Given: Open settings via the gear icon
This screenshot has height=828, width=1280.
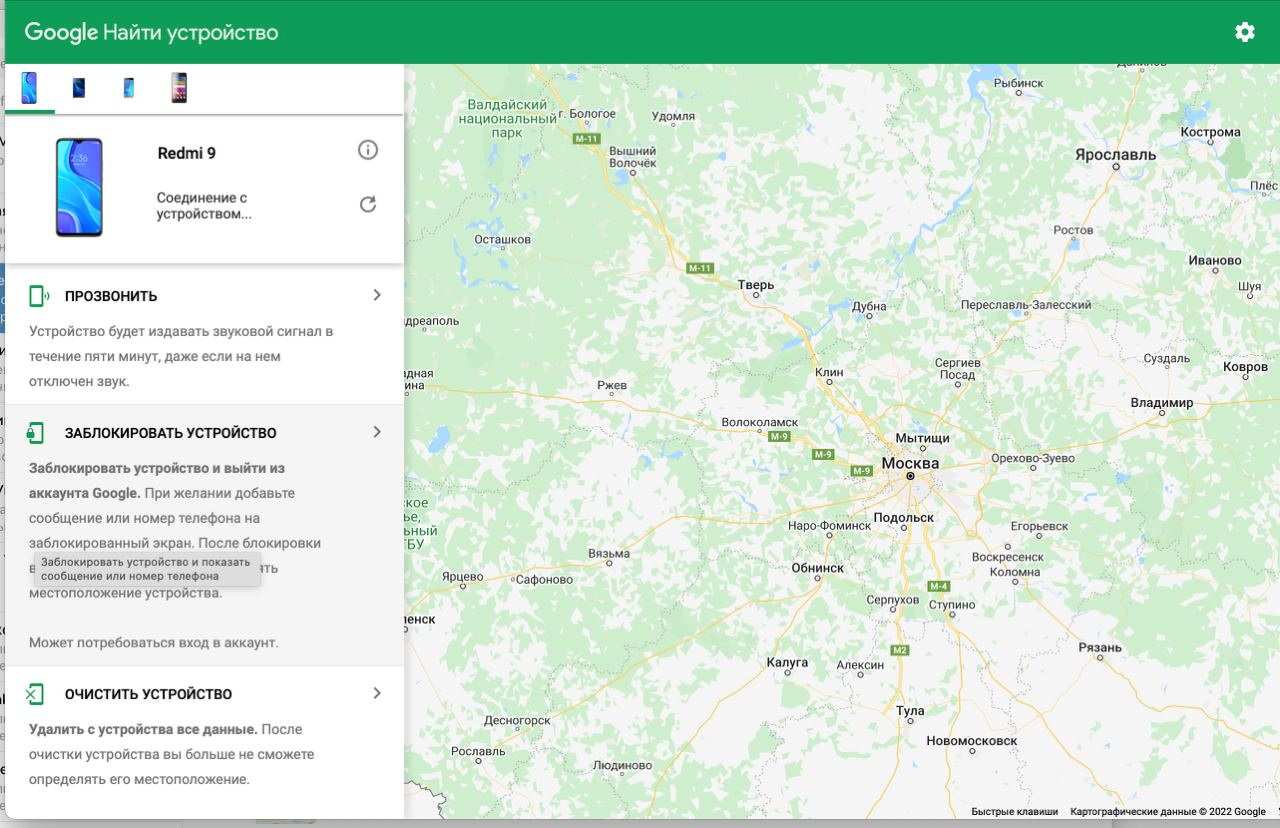Looking at the screenshot, I should [x=1244, y=32].
